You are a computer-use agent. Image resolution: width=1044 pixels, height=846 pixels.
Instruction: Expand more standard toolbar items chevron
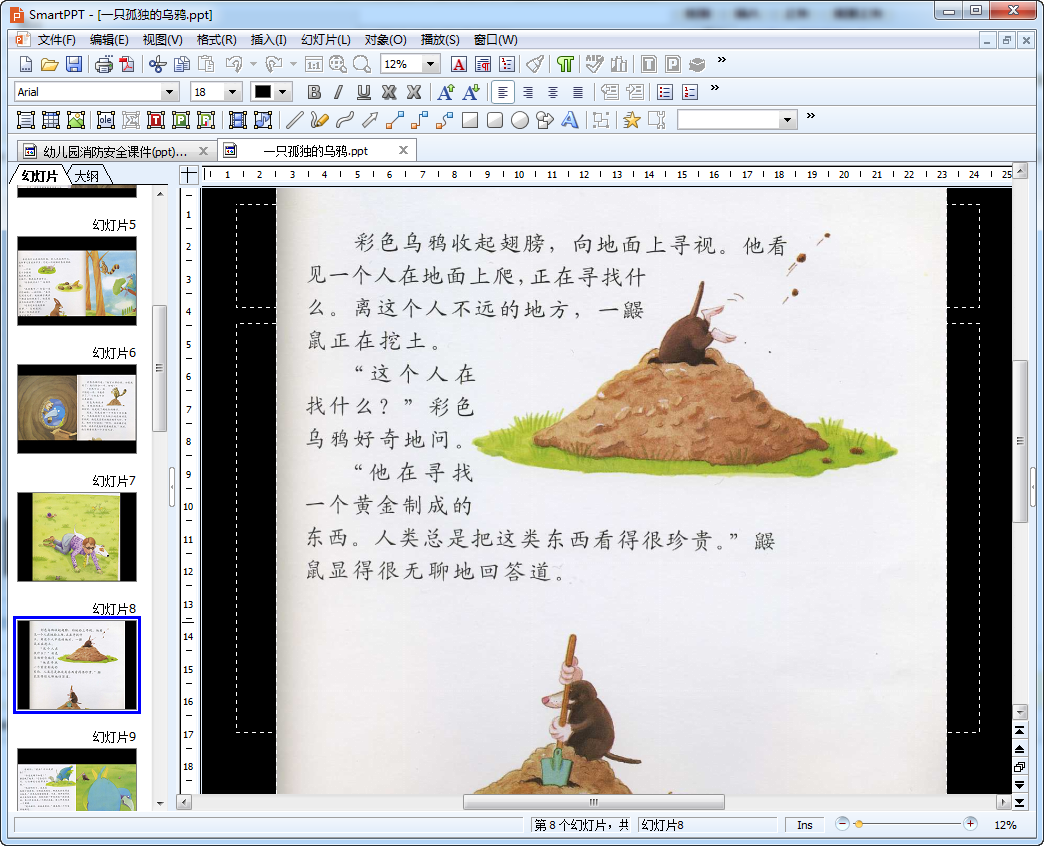(x=722, y=60)
